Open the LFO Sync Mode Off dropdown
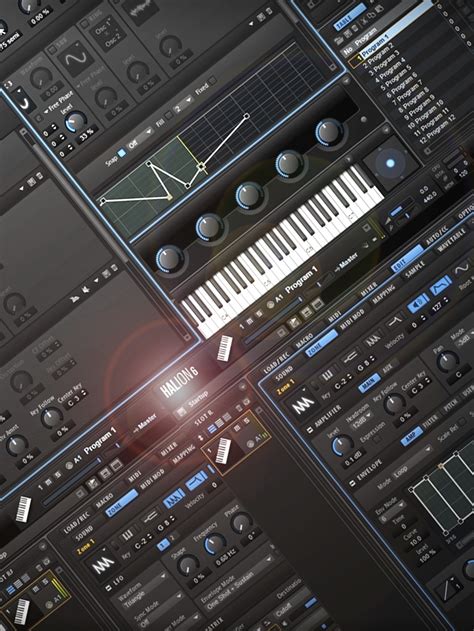Viewport: 474px width, 631px height. (161, 612)
